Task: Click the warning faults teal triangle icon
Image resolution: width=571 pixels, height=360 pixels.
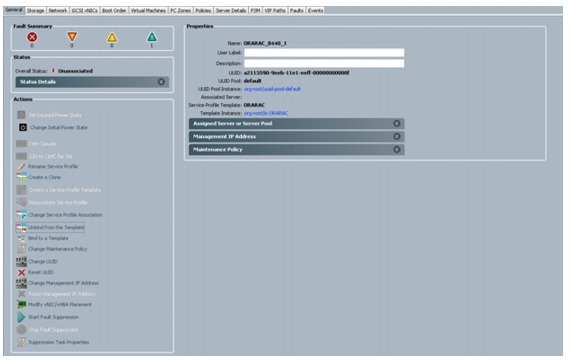Action: coord(152,37)
